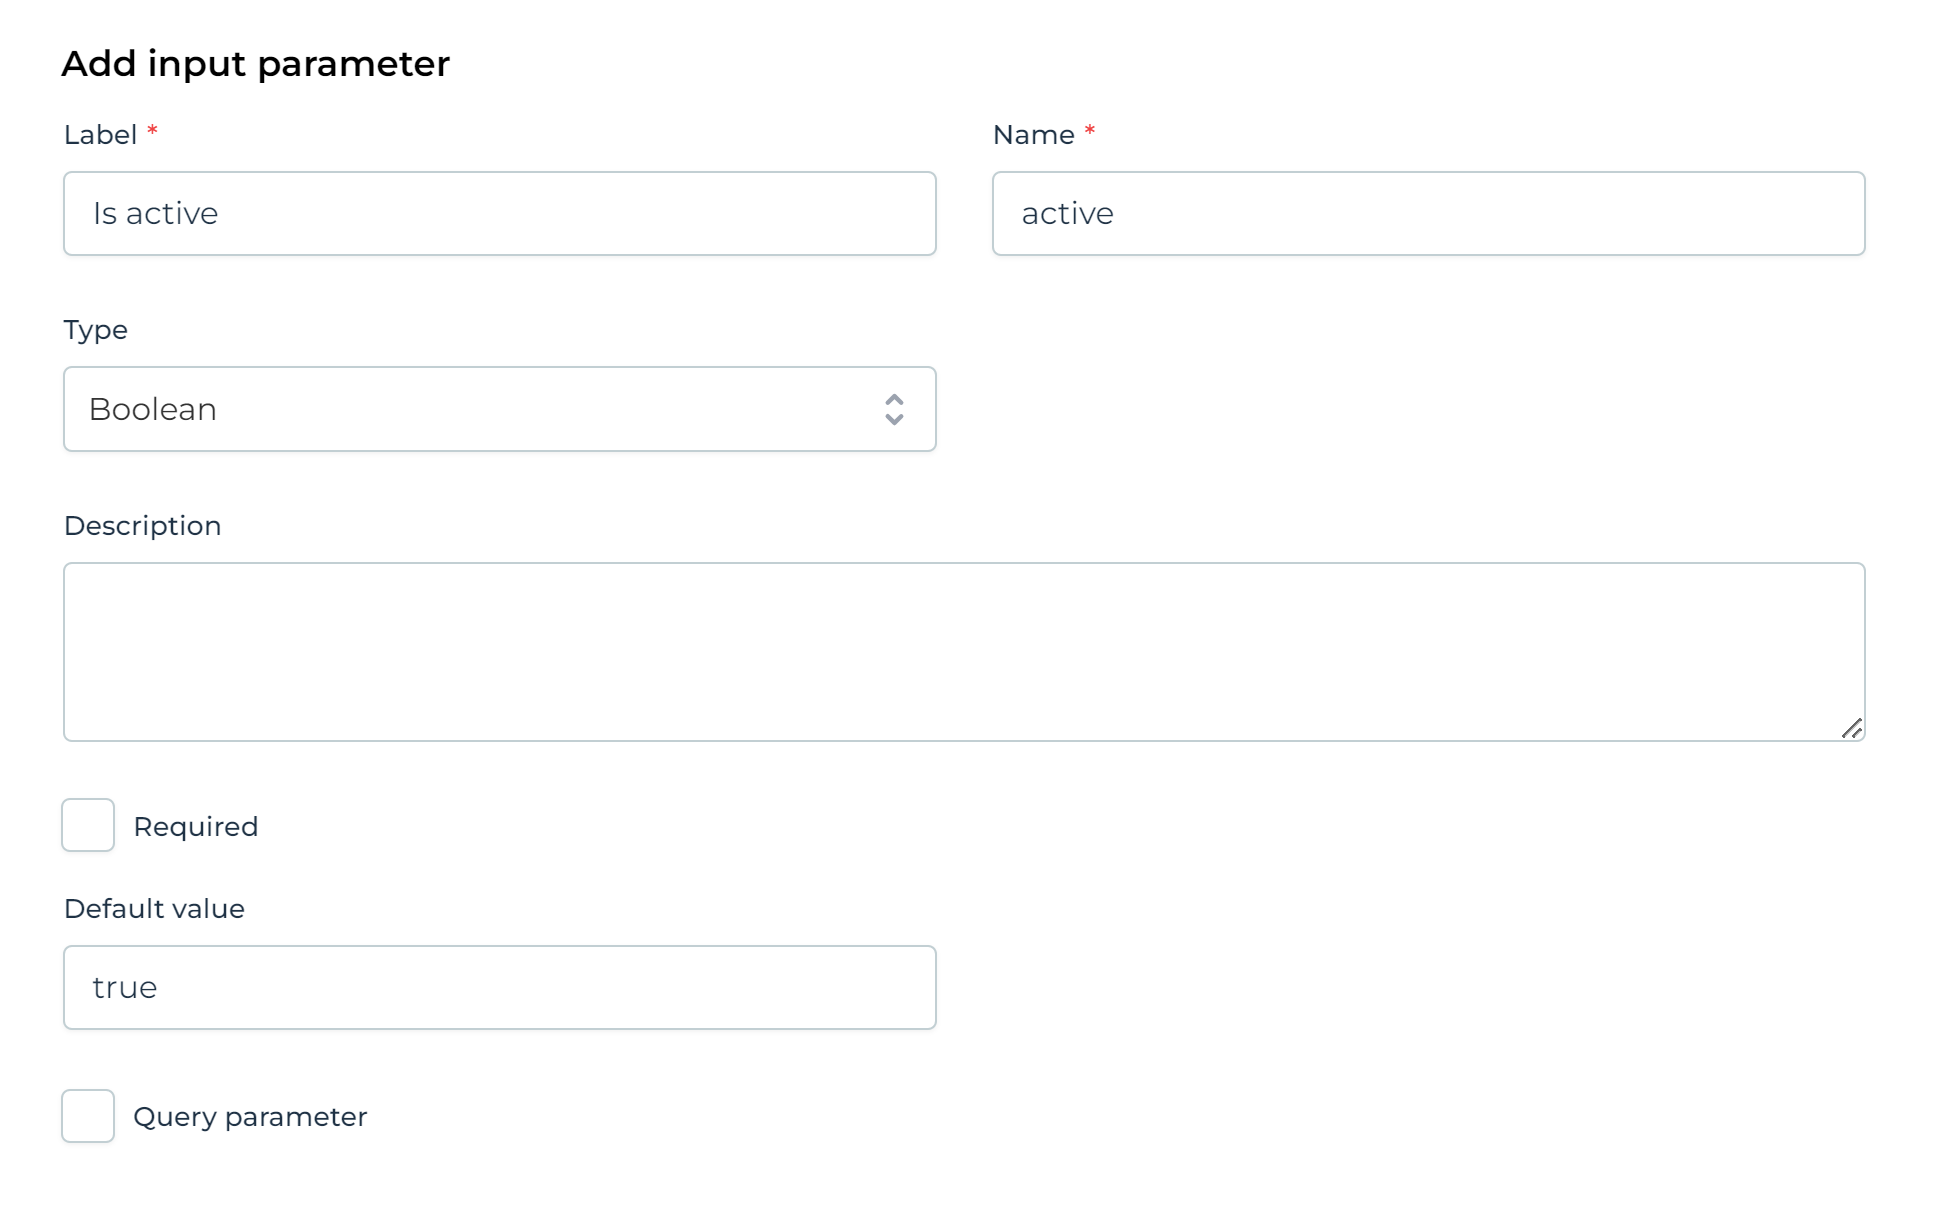
Task: Click the Name field containing active
Action: (x=1428, y=213)
